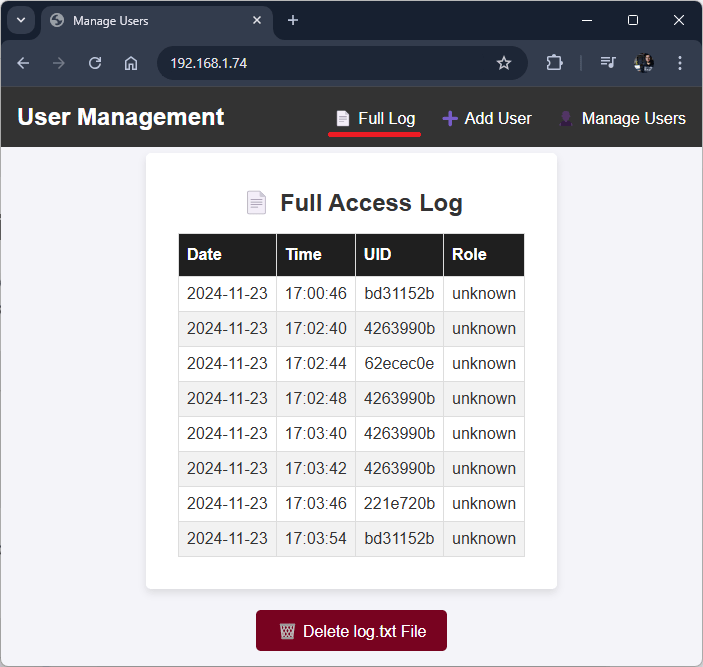703x667 pixels.
Task: Reload the page with the refresh icon
Action: [x=95, y=63]
